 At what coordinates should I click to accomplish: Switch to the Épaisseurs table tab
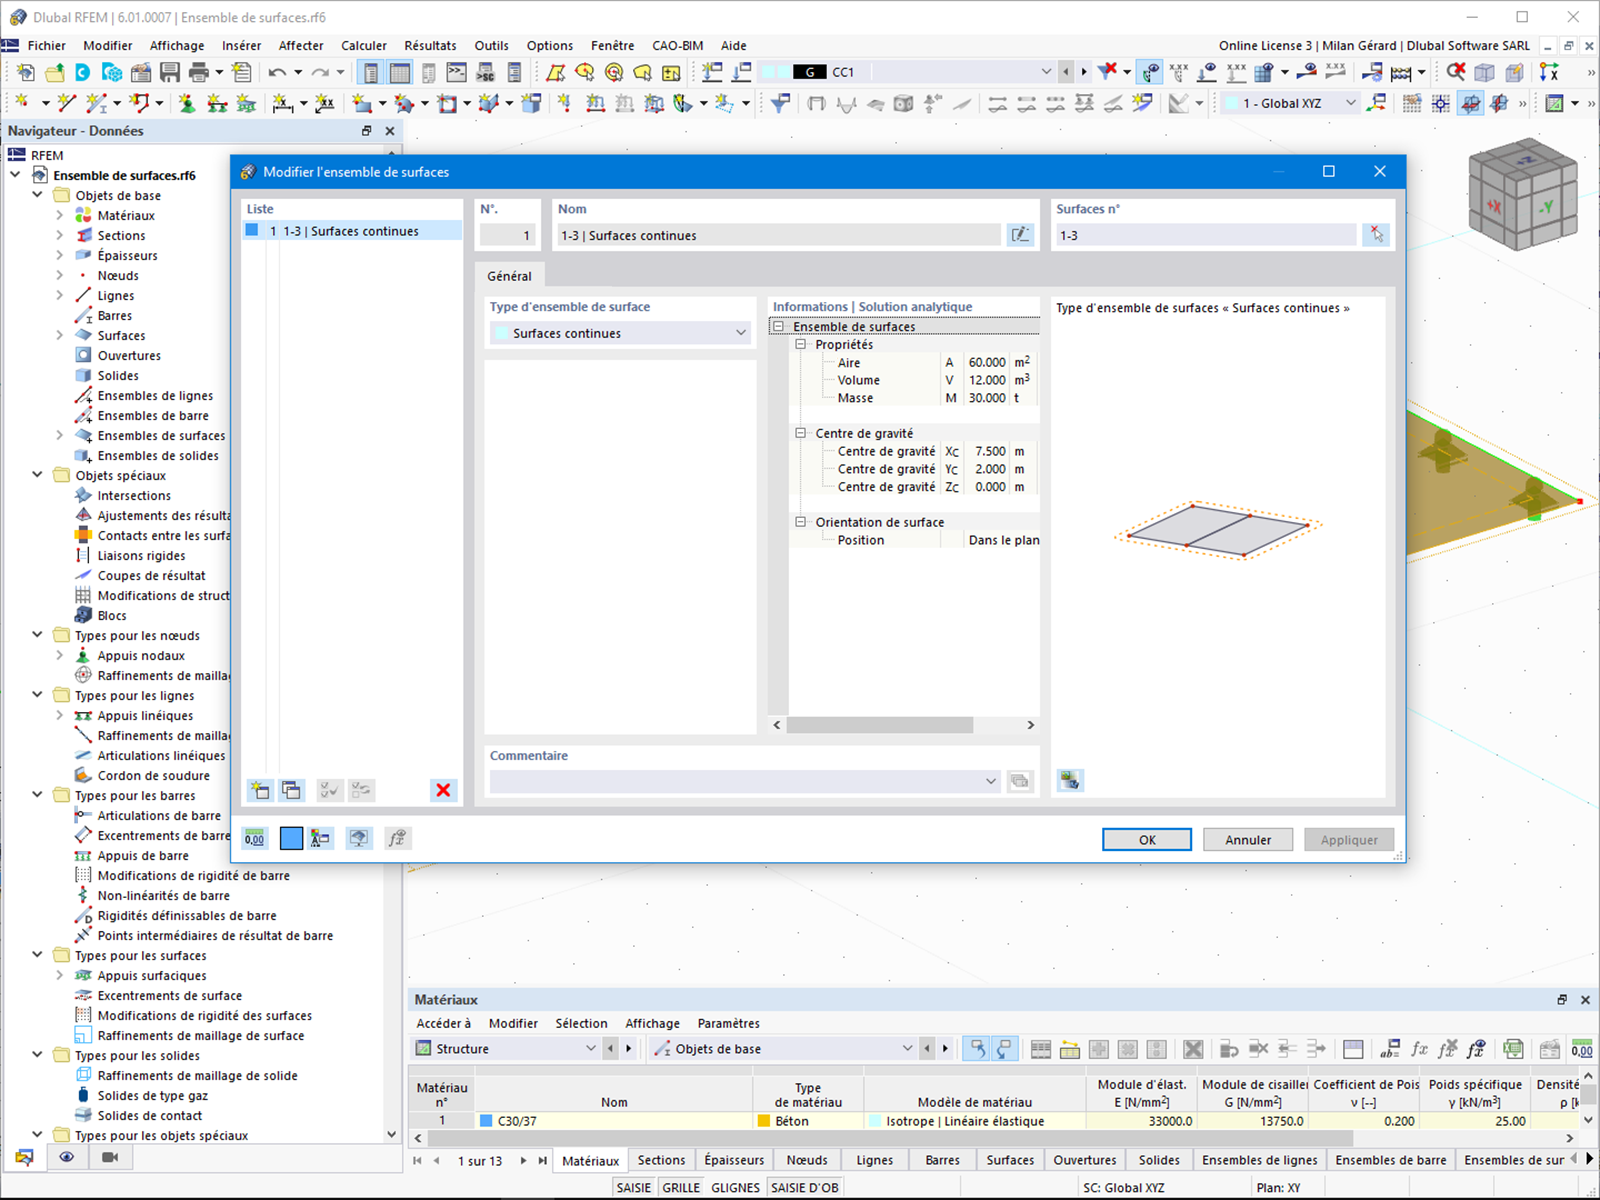coord(734,1161)
